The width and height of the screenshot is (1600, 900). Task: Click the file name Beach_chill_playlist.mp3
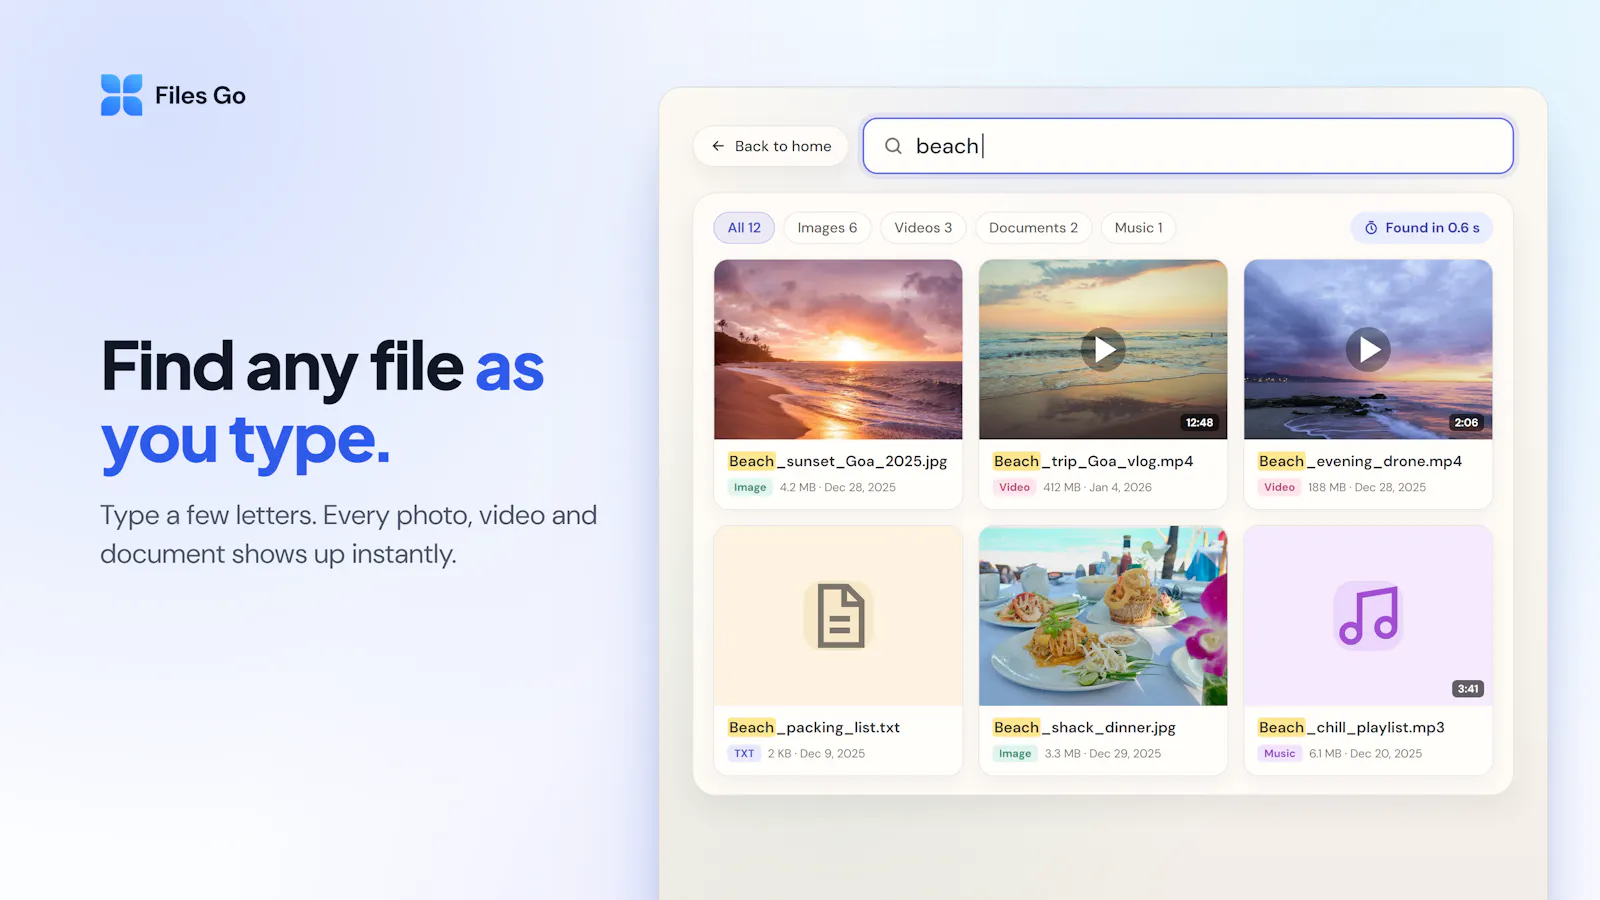pyautogui.click(x=1351, y=727)
